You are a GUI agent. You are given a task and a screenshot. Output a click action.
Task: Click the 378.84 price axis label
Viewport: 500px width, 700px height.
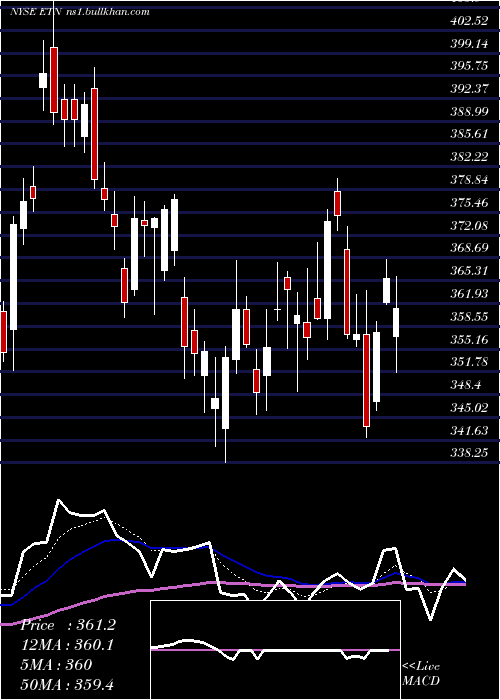(x=469, y=179)
